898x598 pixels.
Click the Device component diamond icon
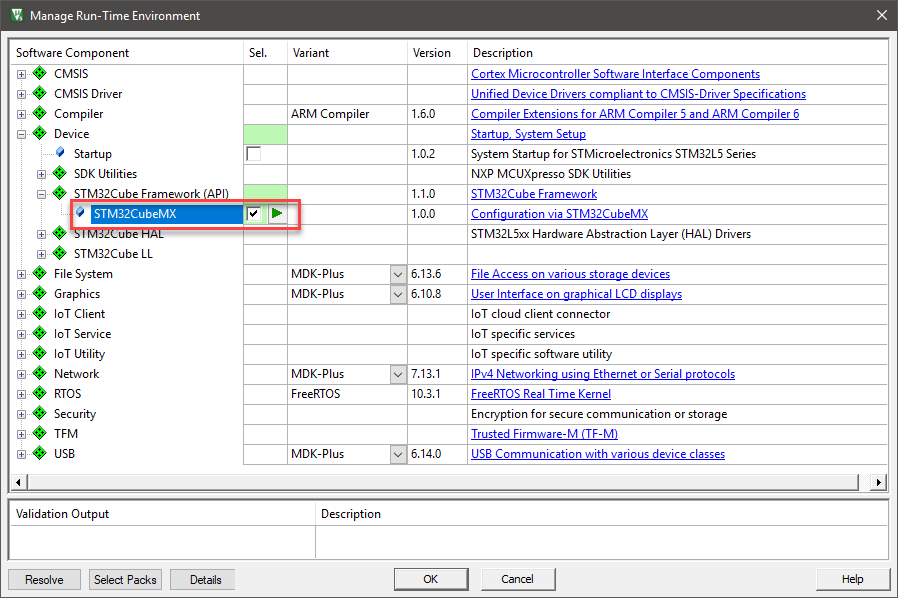[x=40, y=133]
